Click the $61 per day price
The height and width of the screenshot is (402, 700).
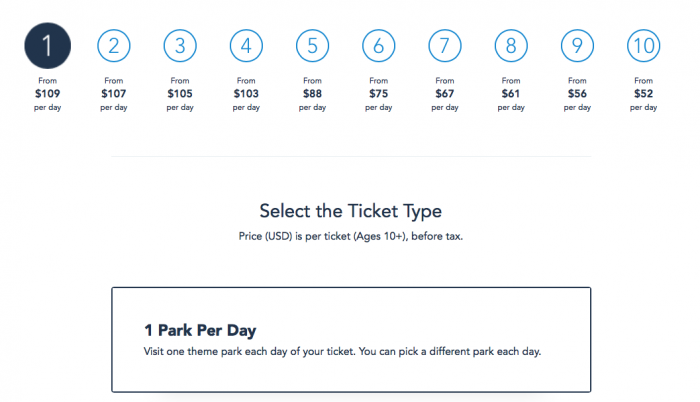click(x=511, y=93)
